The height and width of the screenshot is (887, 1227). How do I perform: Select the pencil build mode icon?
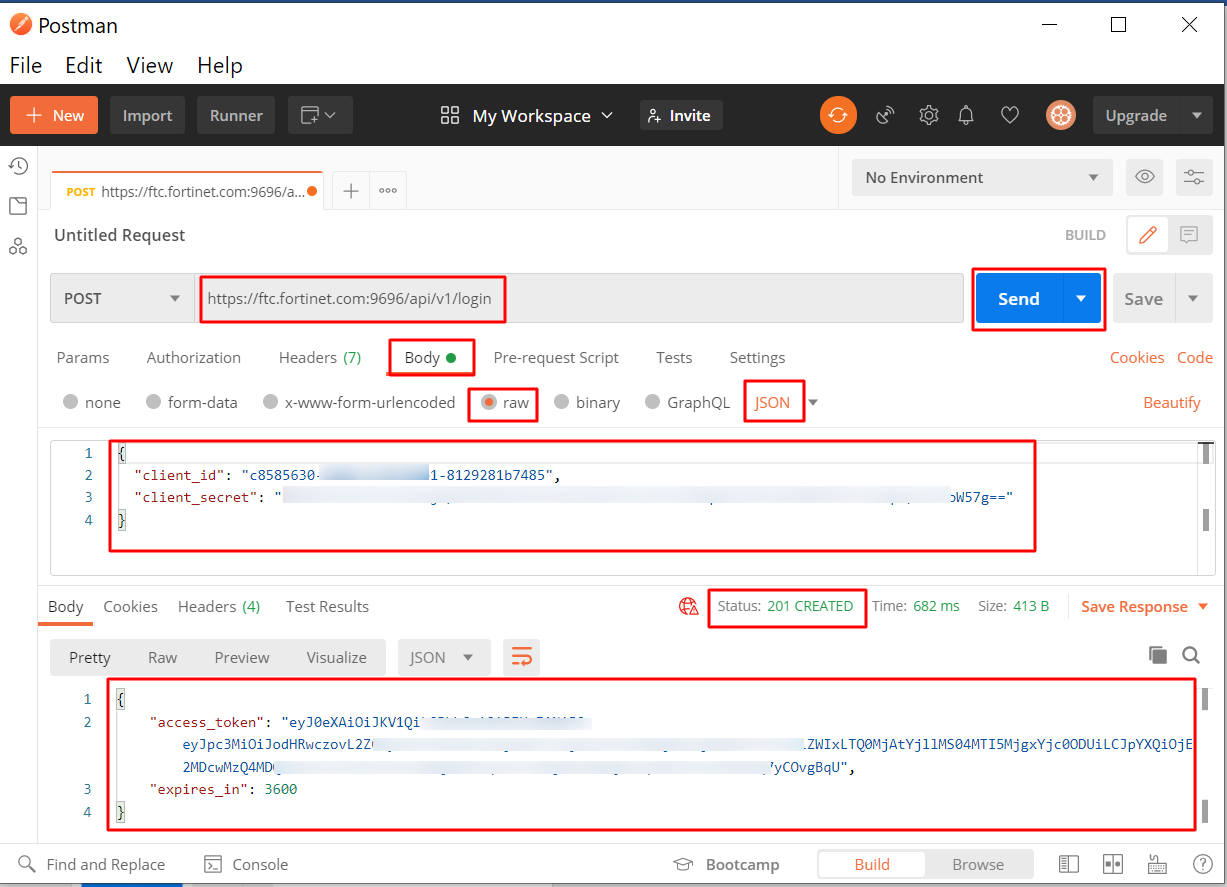(1148, 235)
